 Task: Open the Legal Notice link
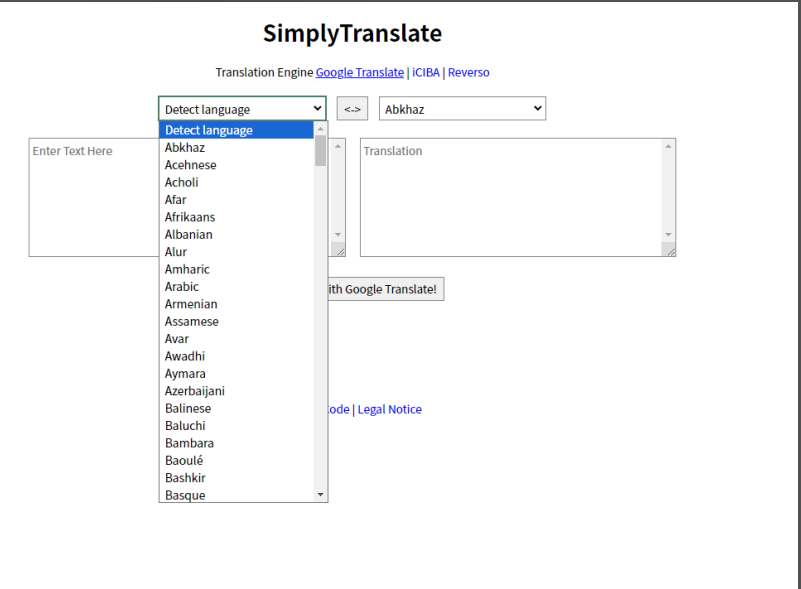tap(390, 409)
